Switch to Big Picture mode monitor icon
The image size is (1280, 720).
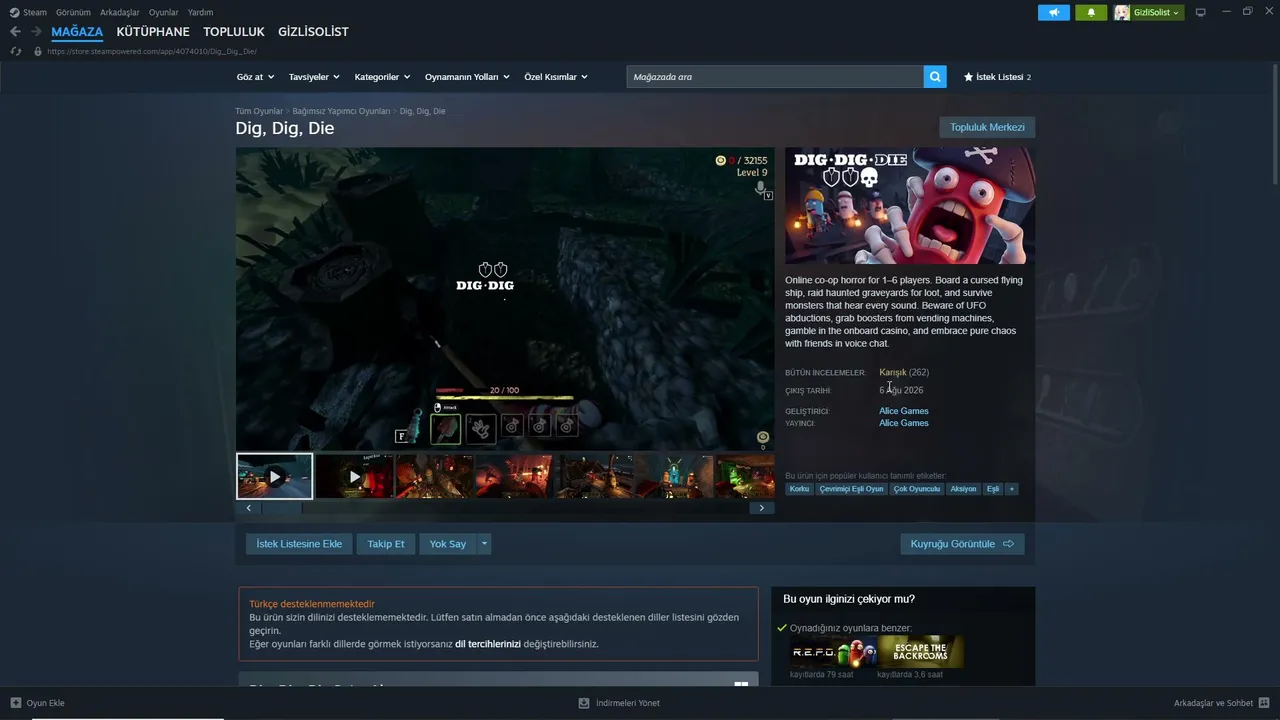1201,12
